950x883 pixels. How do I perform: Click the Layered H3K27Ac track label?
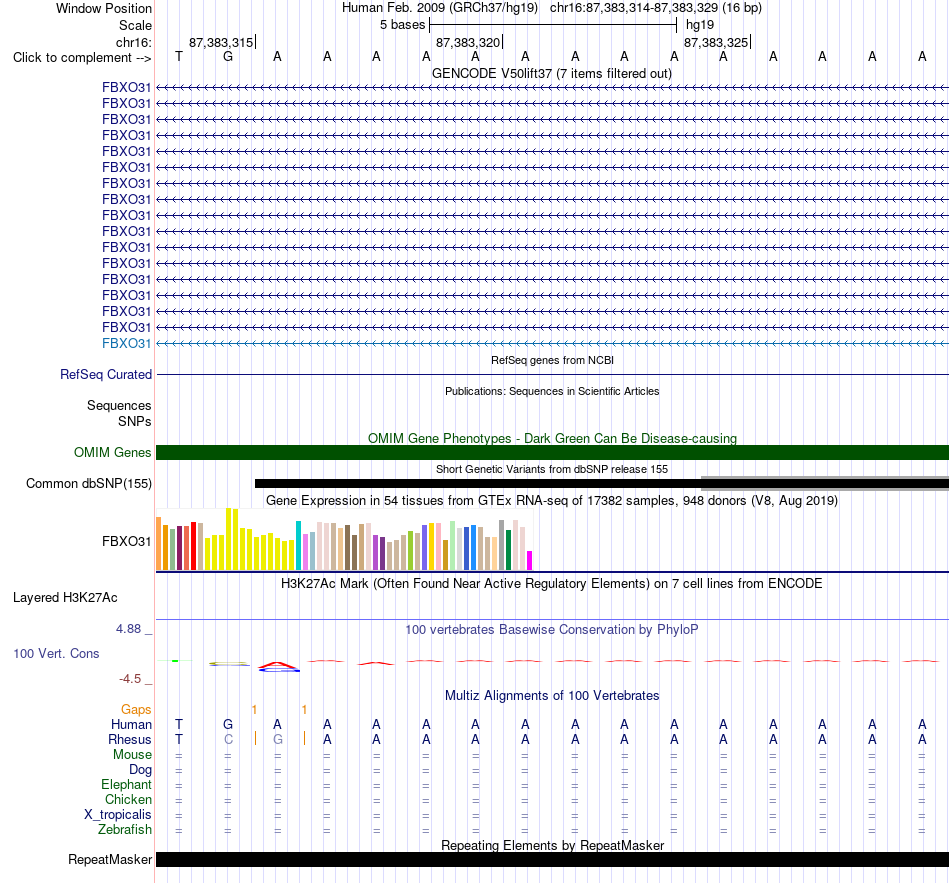pos(65,598)
